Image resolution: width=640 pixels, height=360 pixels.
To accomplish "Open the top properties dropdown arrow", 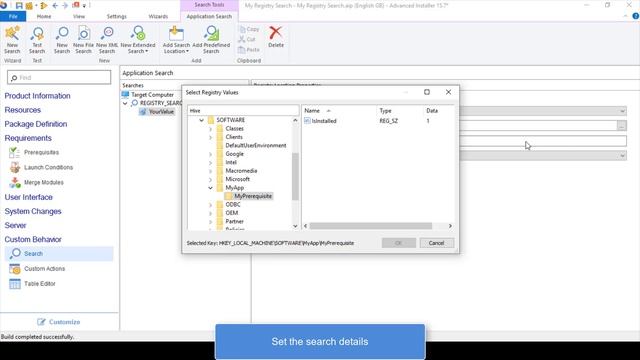I will point(622,111).
